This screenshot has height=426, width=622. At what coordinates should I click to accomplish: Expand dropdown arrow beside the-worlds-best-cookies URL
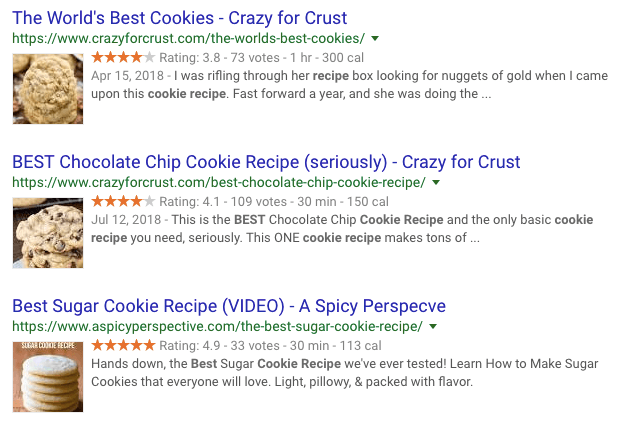pos(375,38)
